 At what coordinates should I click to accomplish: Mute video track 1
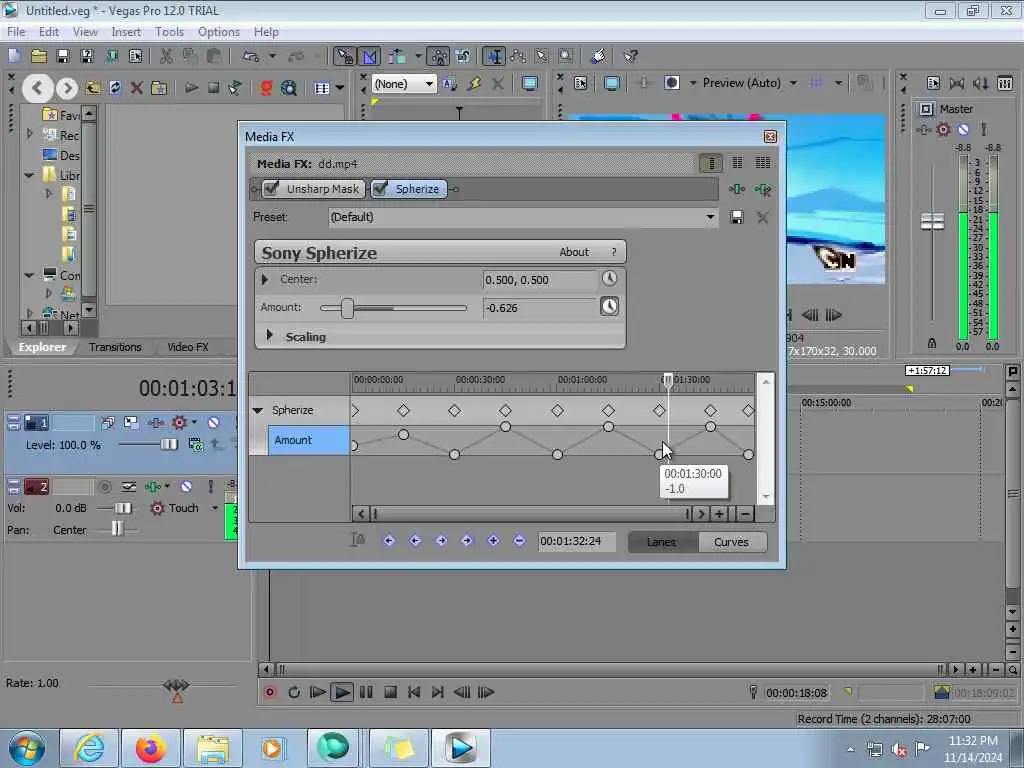(213, 423)
